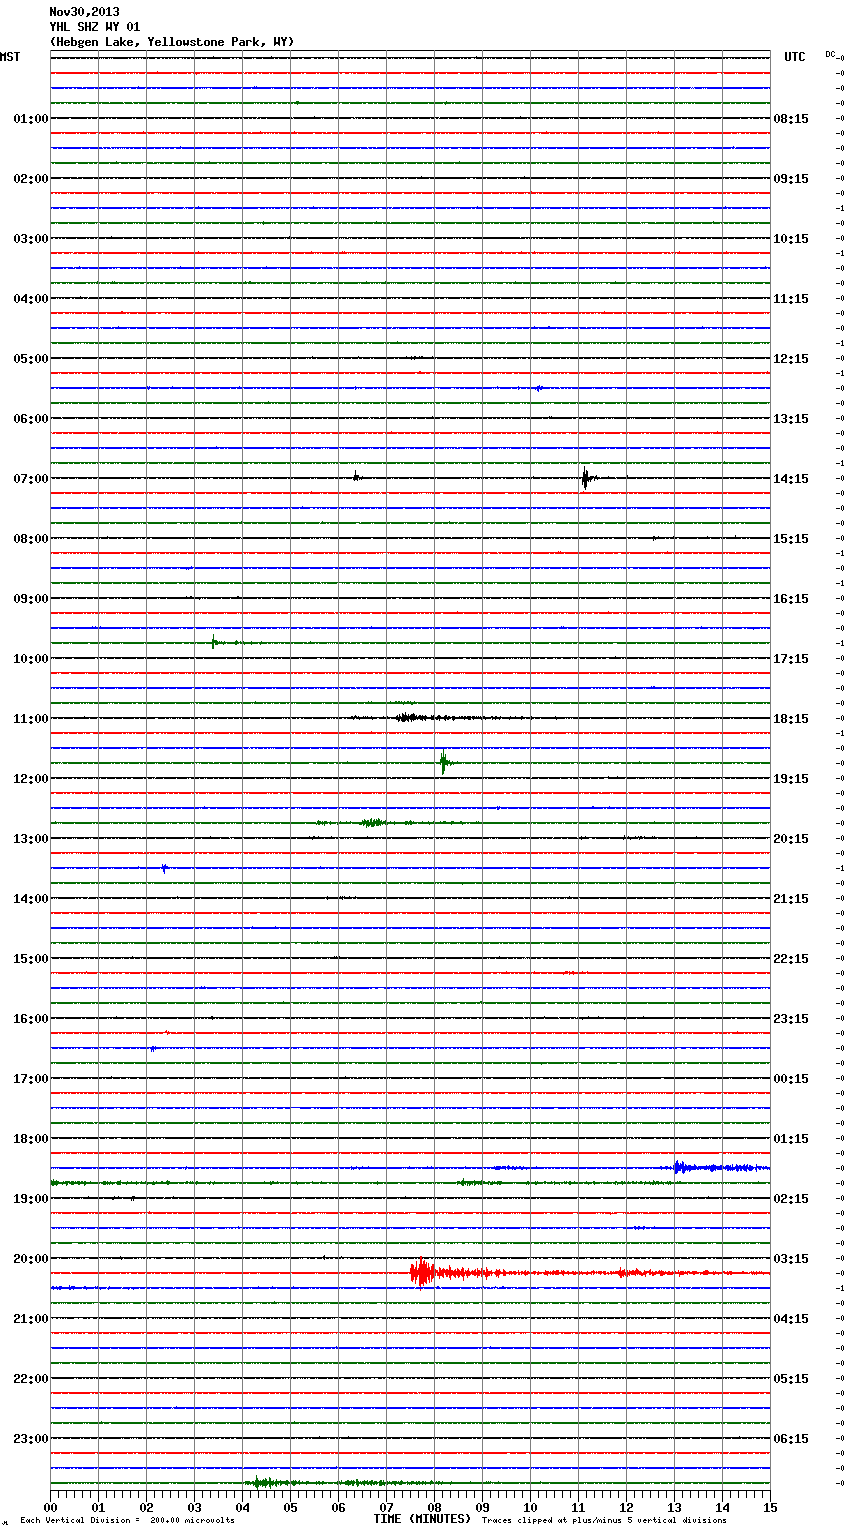Click the "00" minute axis tick label
Image resolution: width=850 pixels, height=1534 pixels.
point(50,1506)
